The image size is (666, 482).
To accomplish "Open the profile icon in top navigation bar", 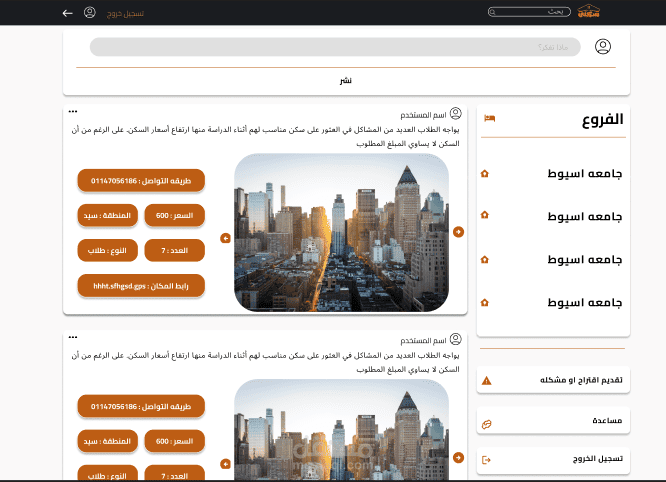I will pos(90,12).
